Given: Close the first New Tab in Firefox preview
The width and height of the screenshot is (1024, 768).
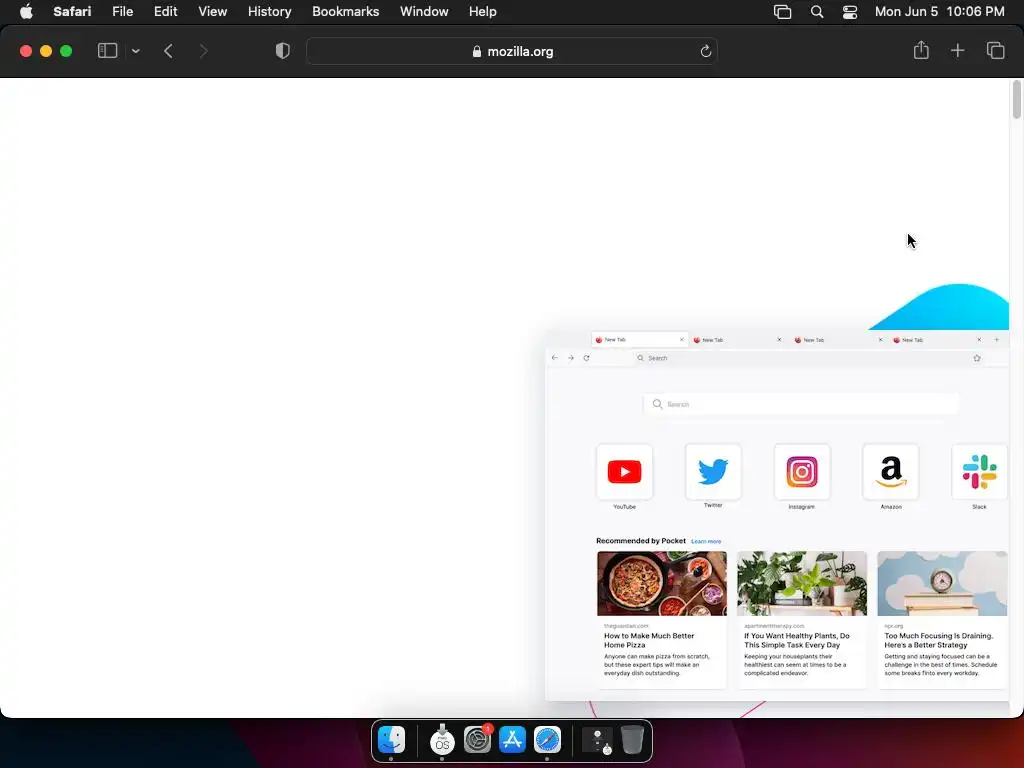Looking at the screenshot, I should [682, 340].
